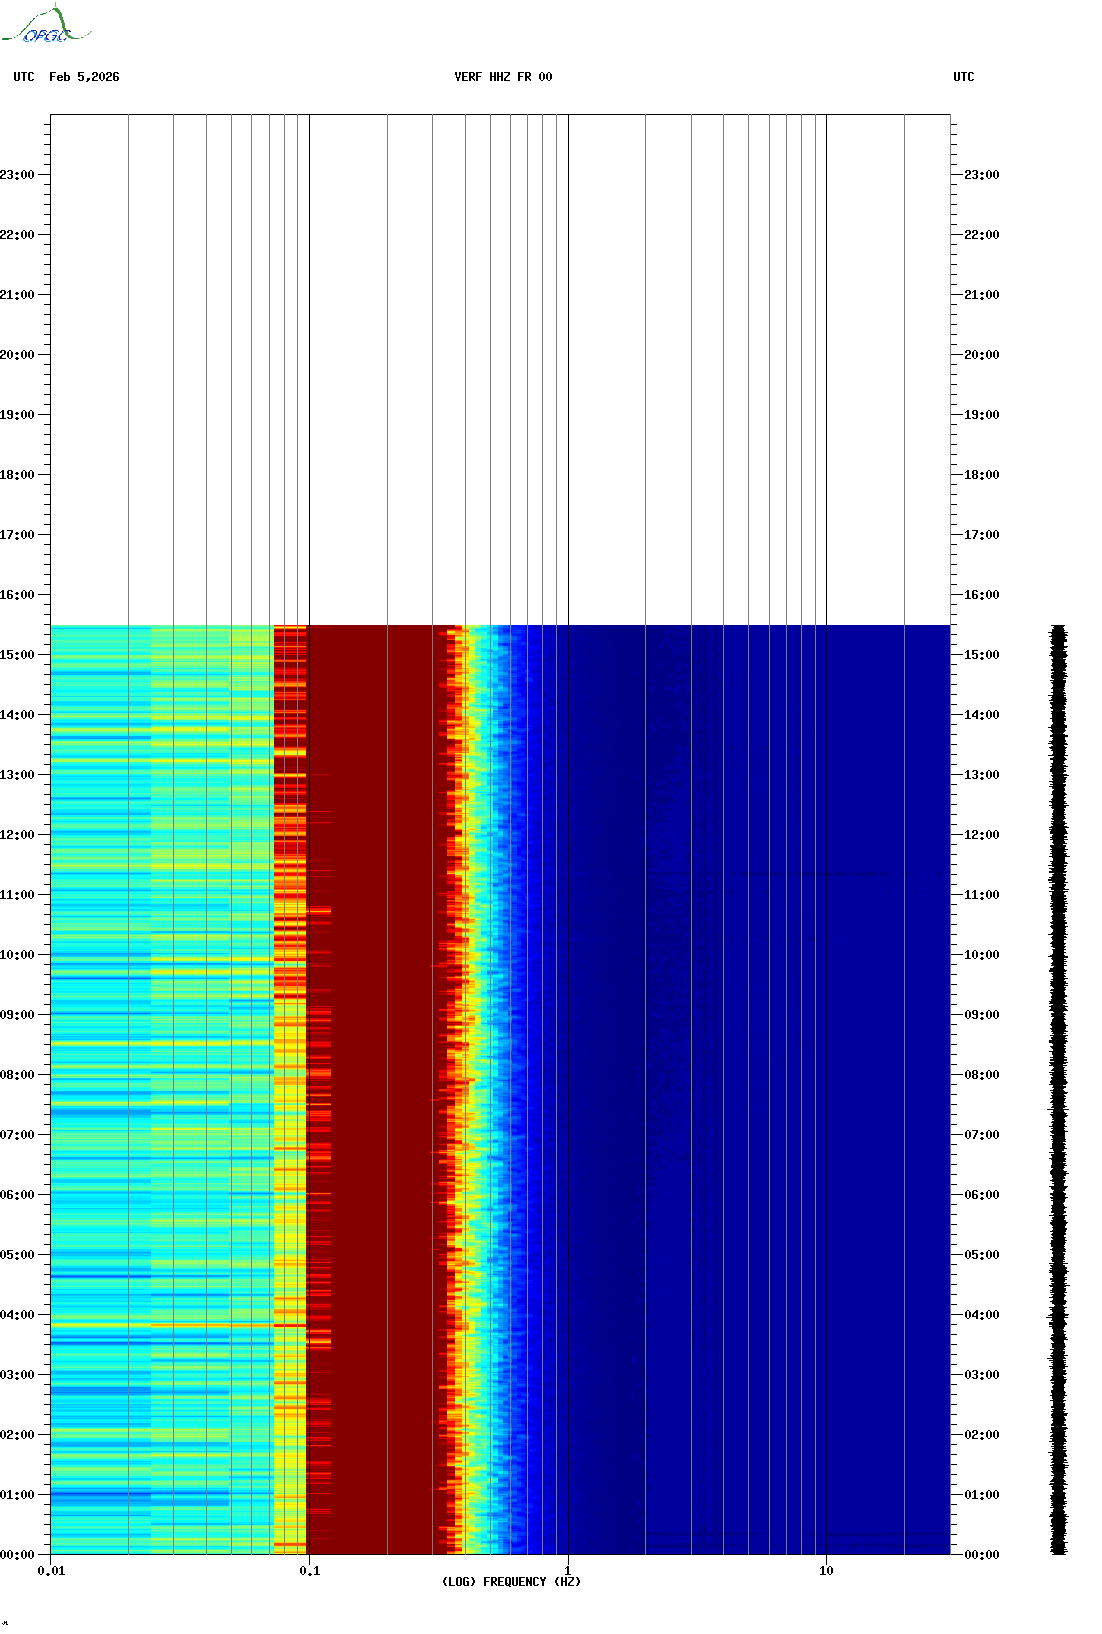Click 08:00 on the left time axis
This screenshot has height=1634, width=1102.
click(17, 1075)
